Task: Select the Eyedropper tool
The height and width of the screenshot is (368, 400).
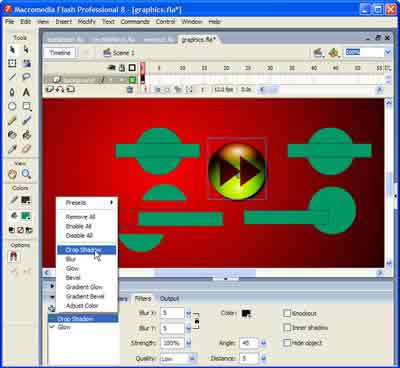Action: pyautogui.click(x=12, y=149)
